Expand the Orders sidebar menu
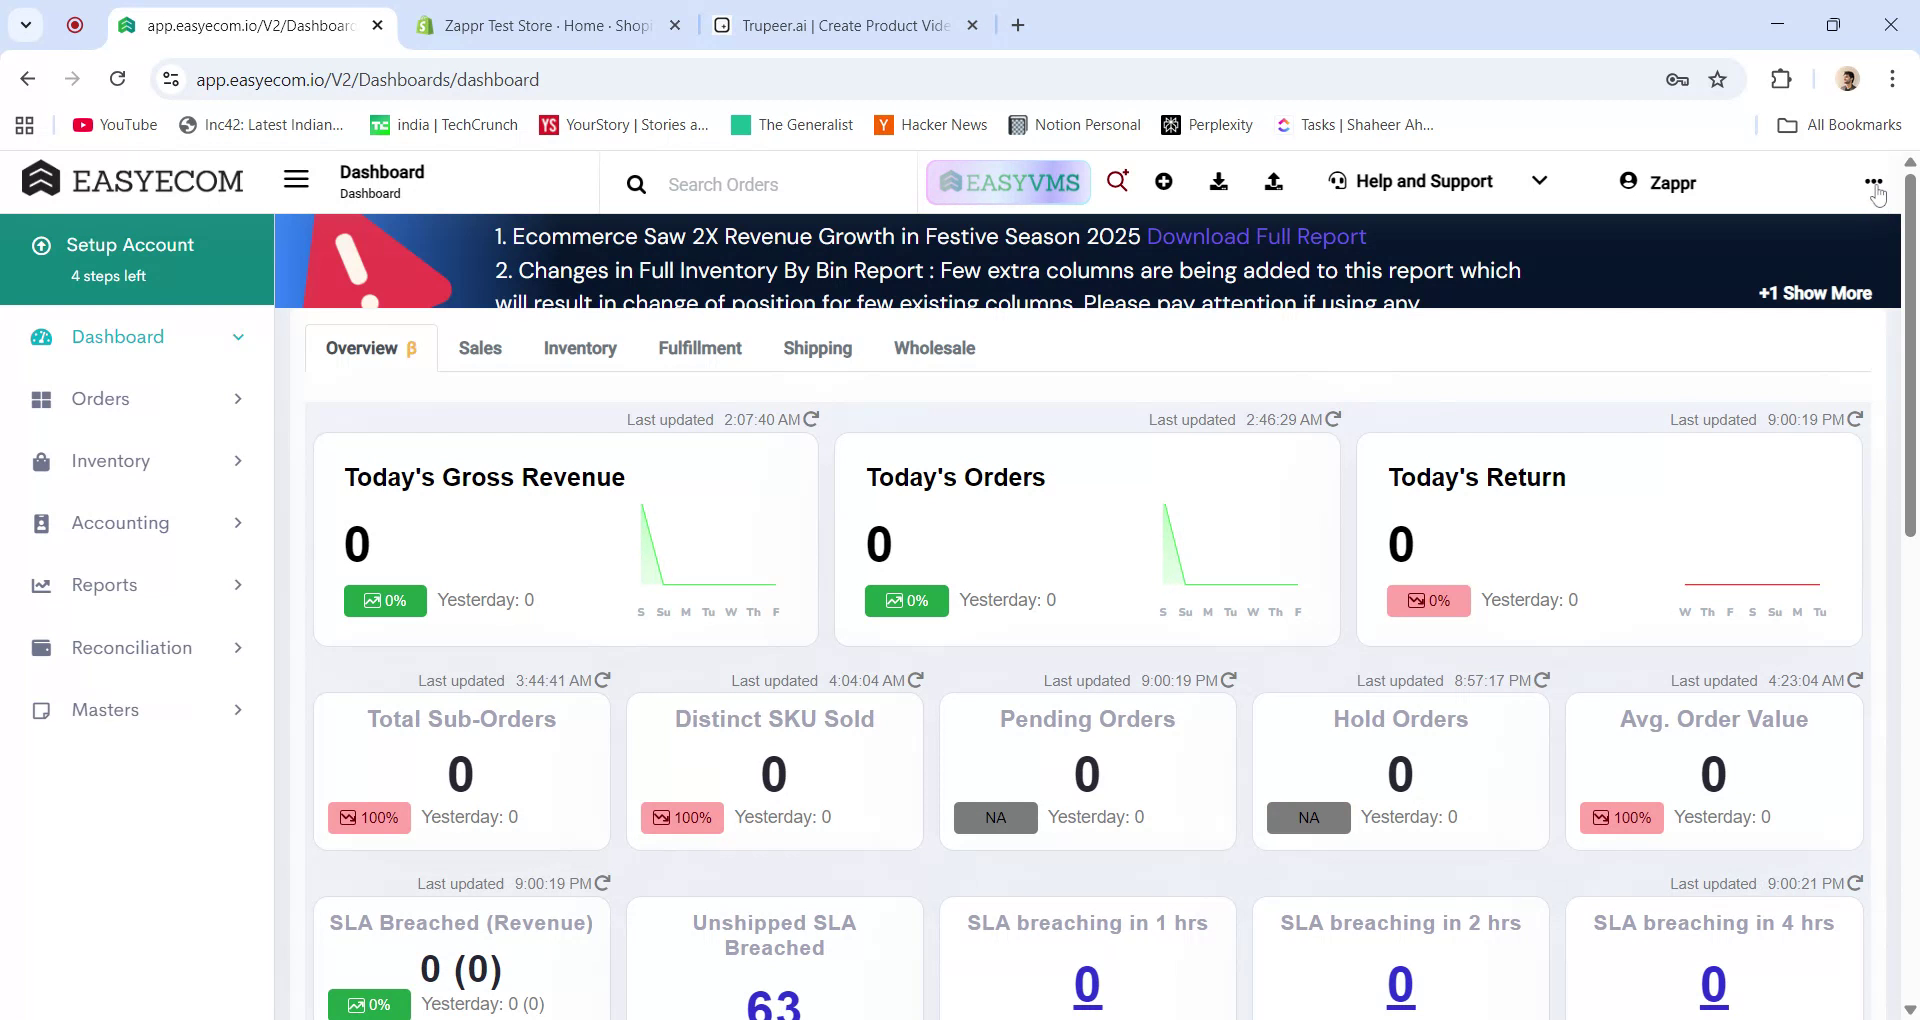The height and width of the screenshot is (1020, 1920). (x=237, y=399)
